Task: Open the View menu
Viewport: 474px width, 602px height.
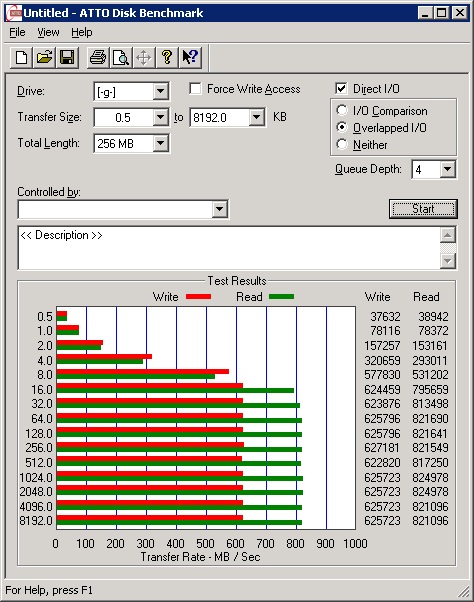Action: click(x=48, y=32)
